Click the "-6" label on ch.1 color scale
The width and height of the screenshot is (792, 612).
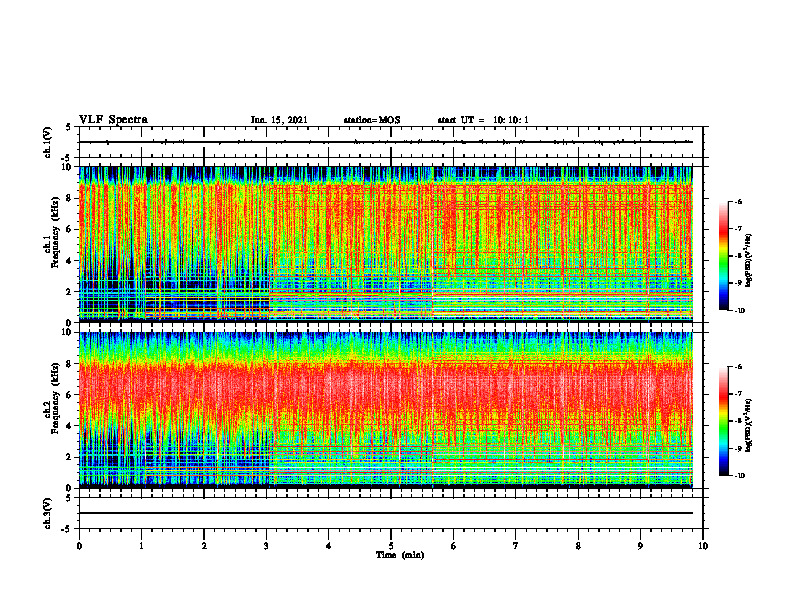[x=738, y=202]
